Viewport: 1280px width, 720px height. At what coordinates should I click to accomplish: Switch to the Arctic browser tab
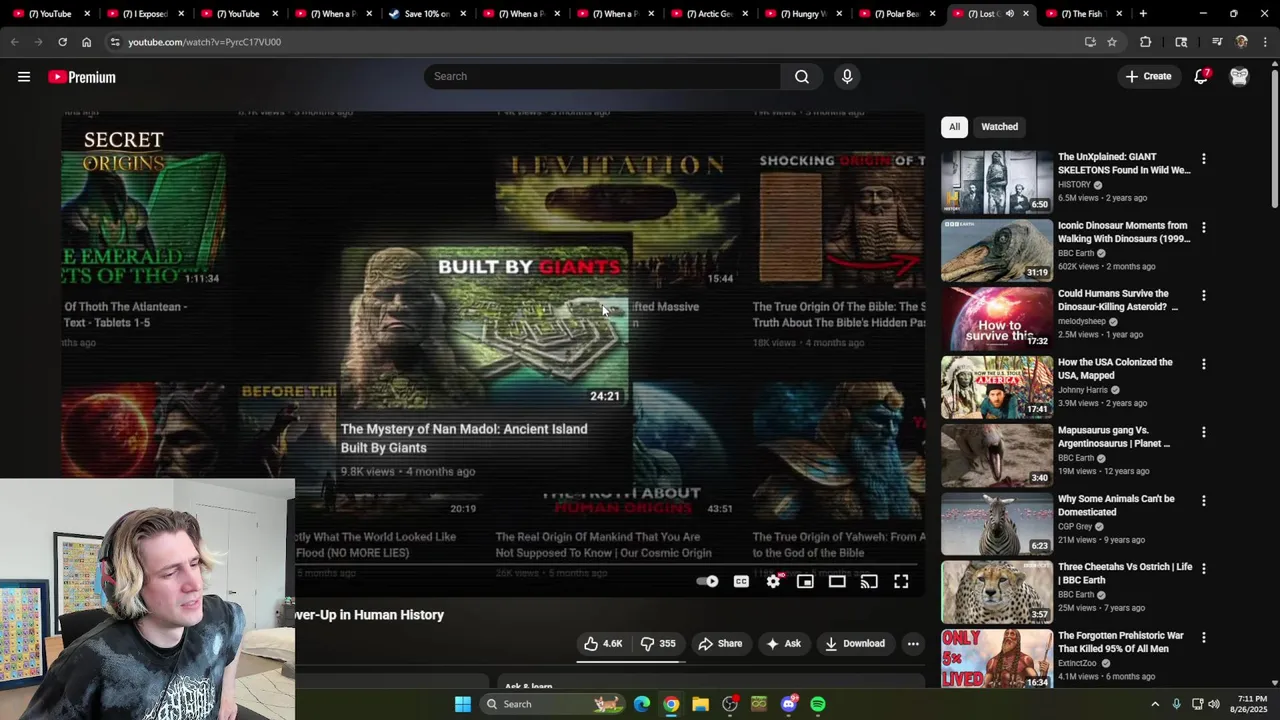[x=711, y=14]
